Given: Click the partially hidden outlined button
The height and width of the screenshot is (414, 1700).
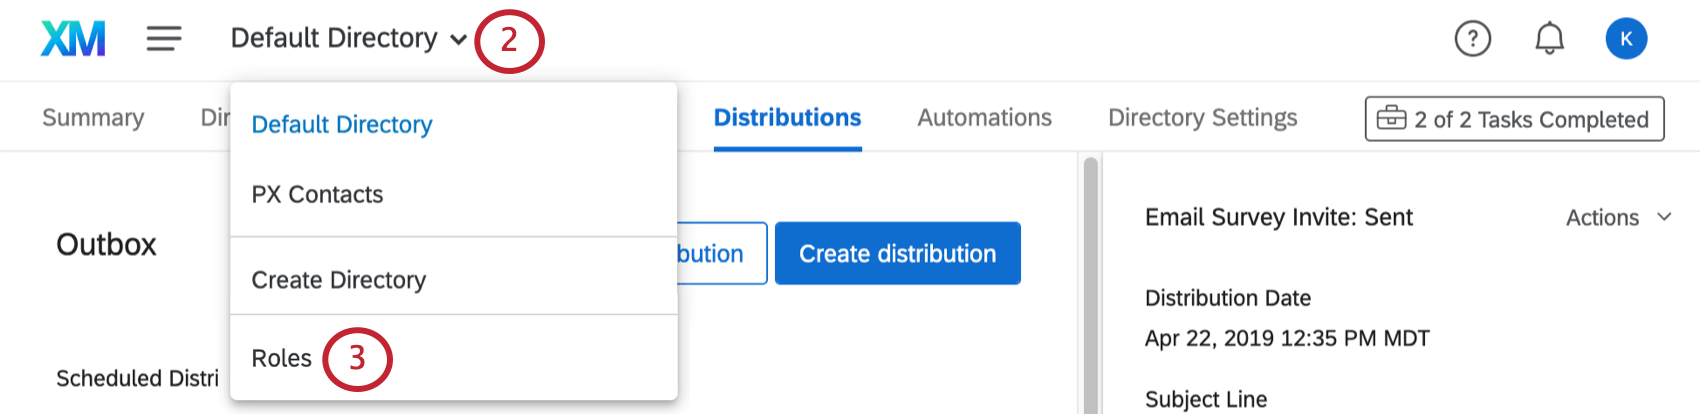Looking at the screenshot, I should [722, 253].
